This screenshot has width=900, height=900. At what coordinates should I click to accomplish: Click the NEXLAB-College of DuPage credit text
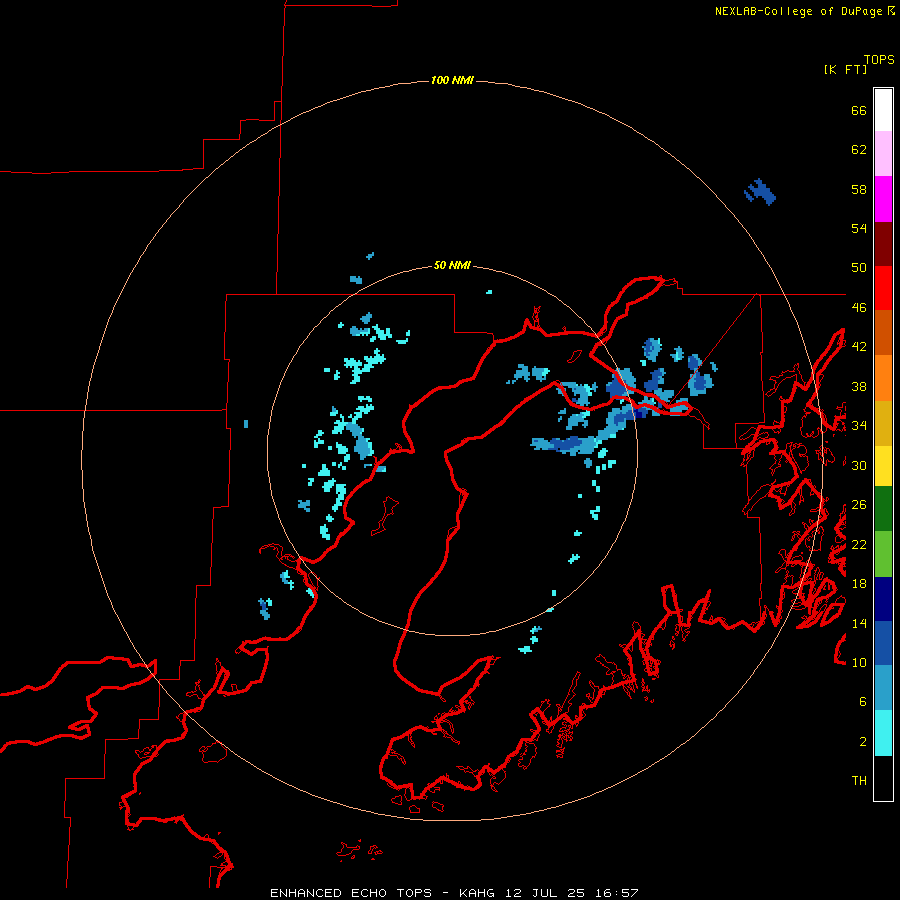coord(798,11)
